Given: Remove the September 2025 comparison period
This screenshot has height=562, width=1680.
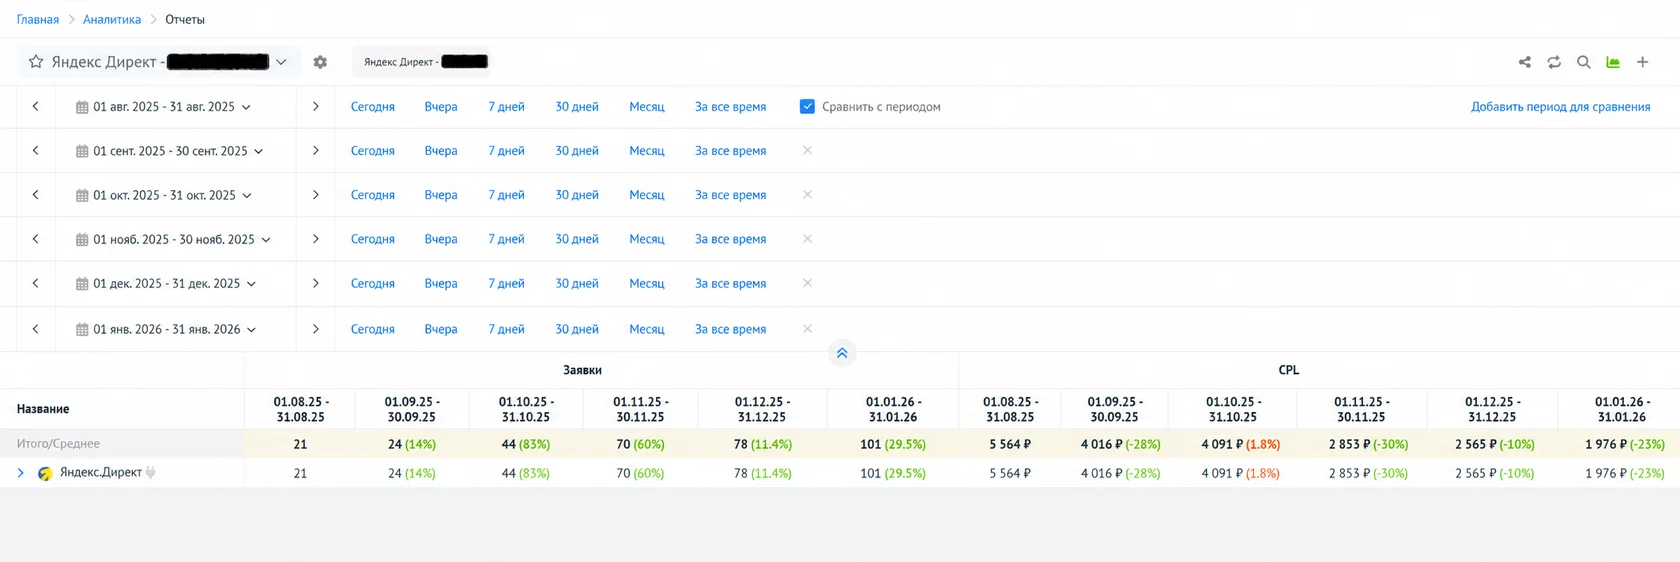Looking at the screenshot, I should (x=807, y=150).
